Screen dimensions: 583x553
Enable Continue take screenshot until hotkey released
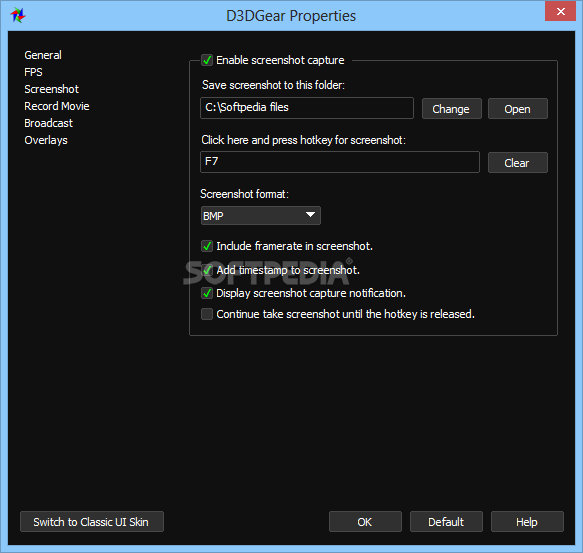pos(207,314)
